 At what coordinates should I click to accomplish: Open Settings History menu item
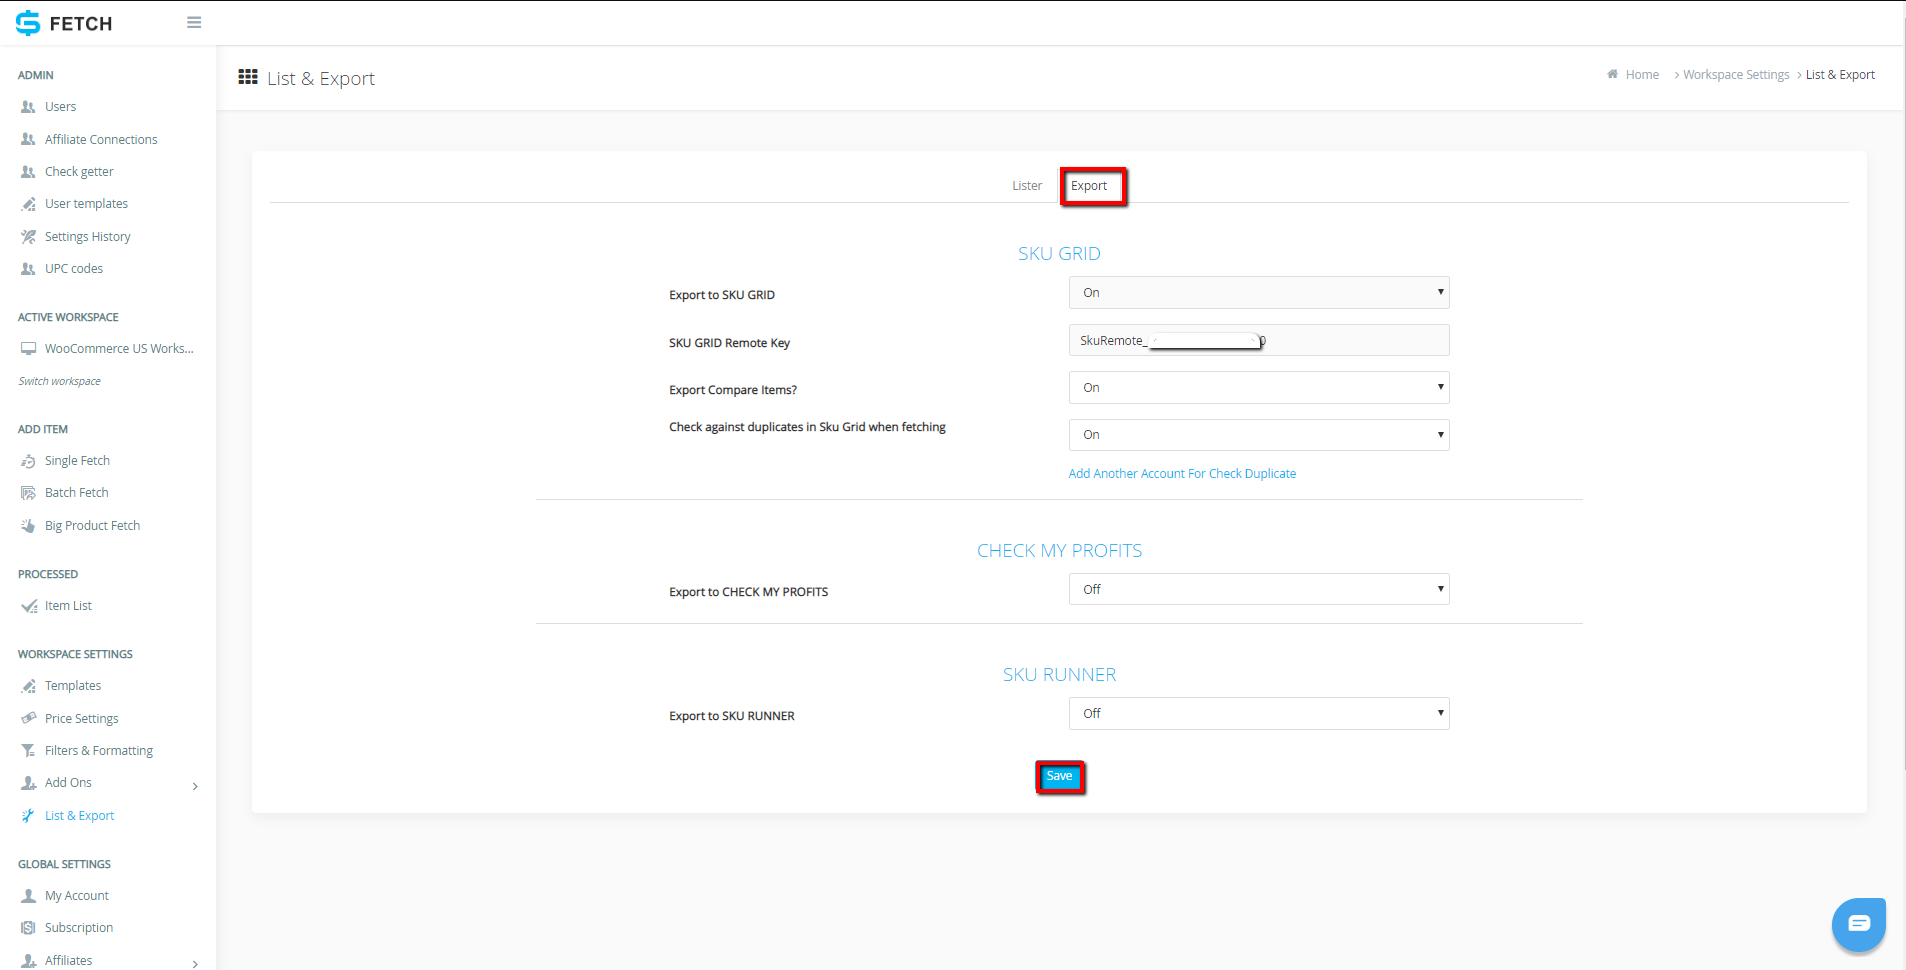[88, 237]
